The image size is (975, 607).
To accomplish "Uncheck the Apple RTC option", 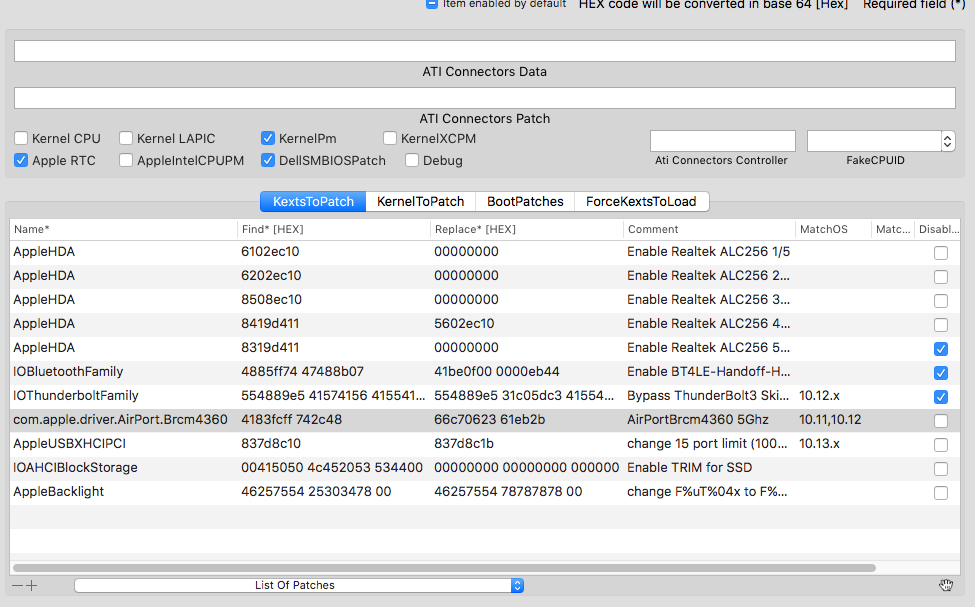I will (21, 160).
